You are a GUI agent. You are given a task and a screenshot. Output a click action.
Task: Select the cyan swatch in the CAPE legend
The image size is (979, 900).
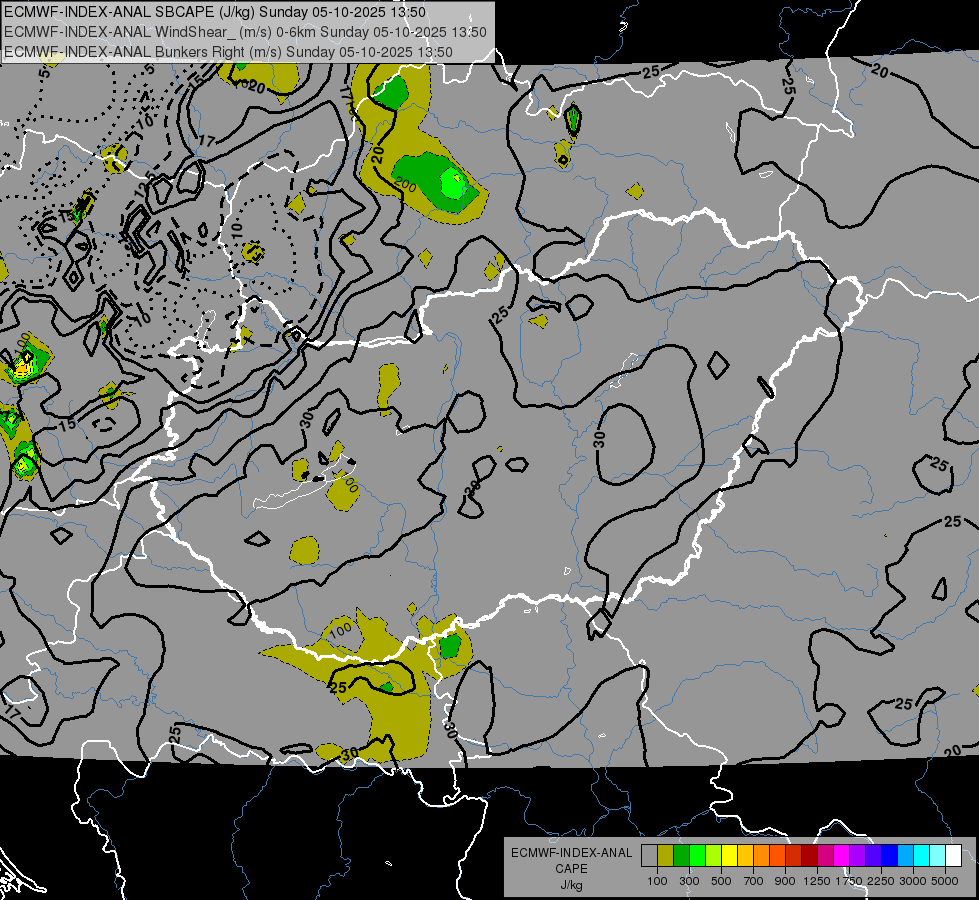coord(921,855)
